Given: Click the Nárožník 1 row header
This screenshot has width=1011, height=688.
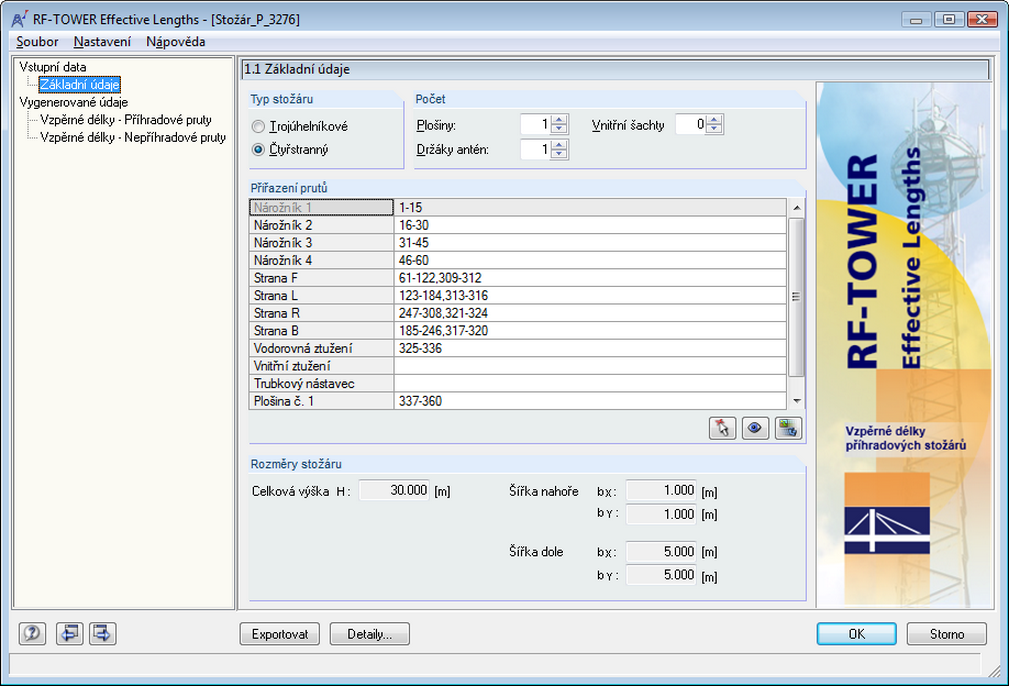Looking at the screenshot, I should pyautogui.click(x=321, y=208).
